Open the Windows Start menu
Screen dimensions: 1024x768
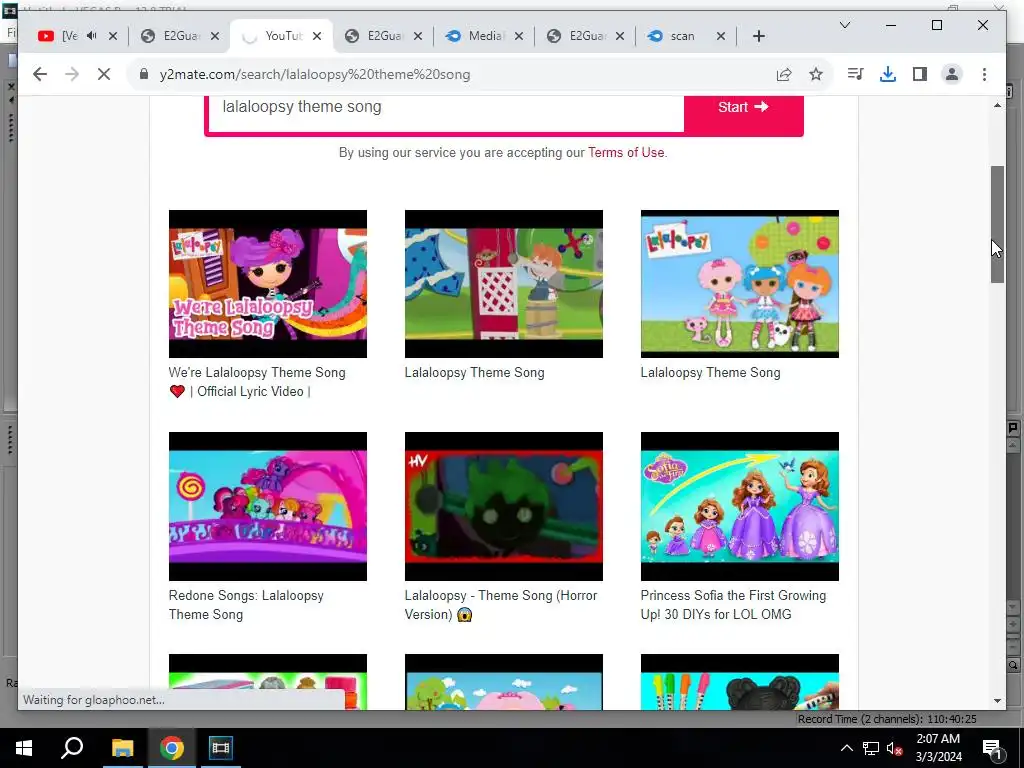24,748
